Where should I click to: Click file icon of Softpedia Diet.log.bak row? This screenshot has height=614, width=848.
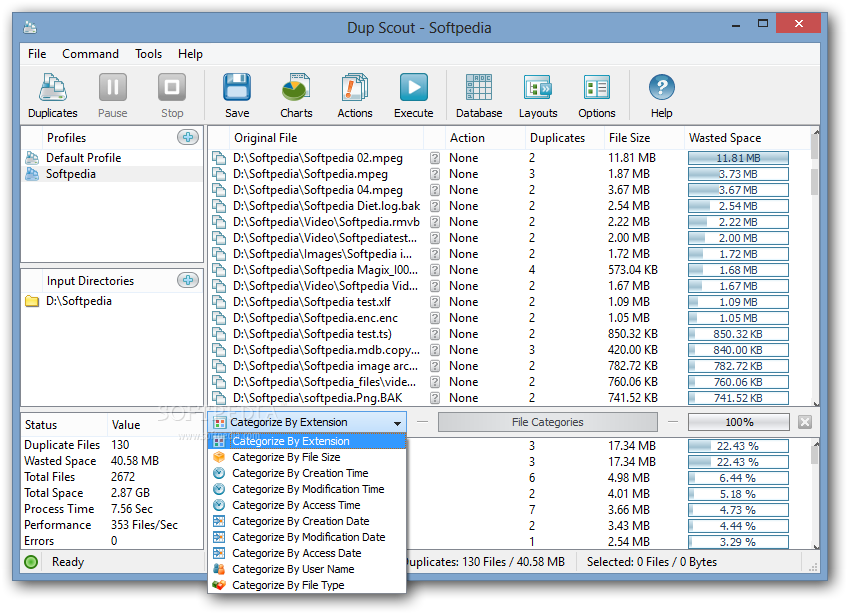[x=218, y=206]
